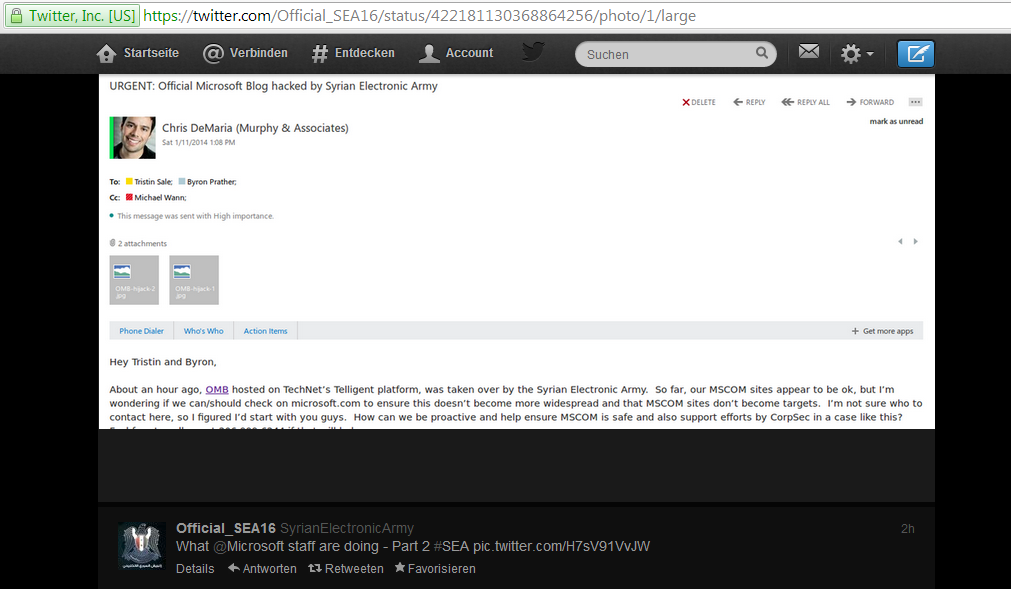Screen dimensions: 1011x589
Task: Click the Twitter bird logo
Action: (533, 52)
